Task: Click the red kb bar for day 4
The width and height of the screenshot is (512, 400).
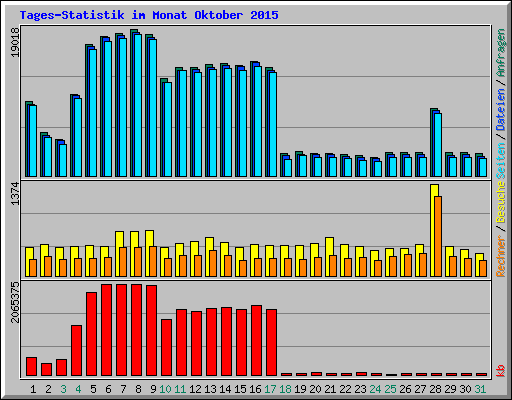Action: coord(76,350)
